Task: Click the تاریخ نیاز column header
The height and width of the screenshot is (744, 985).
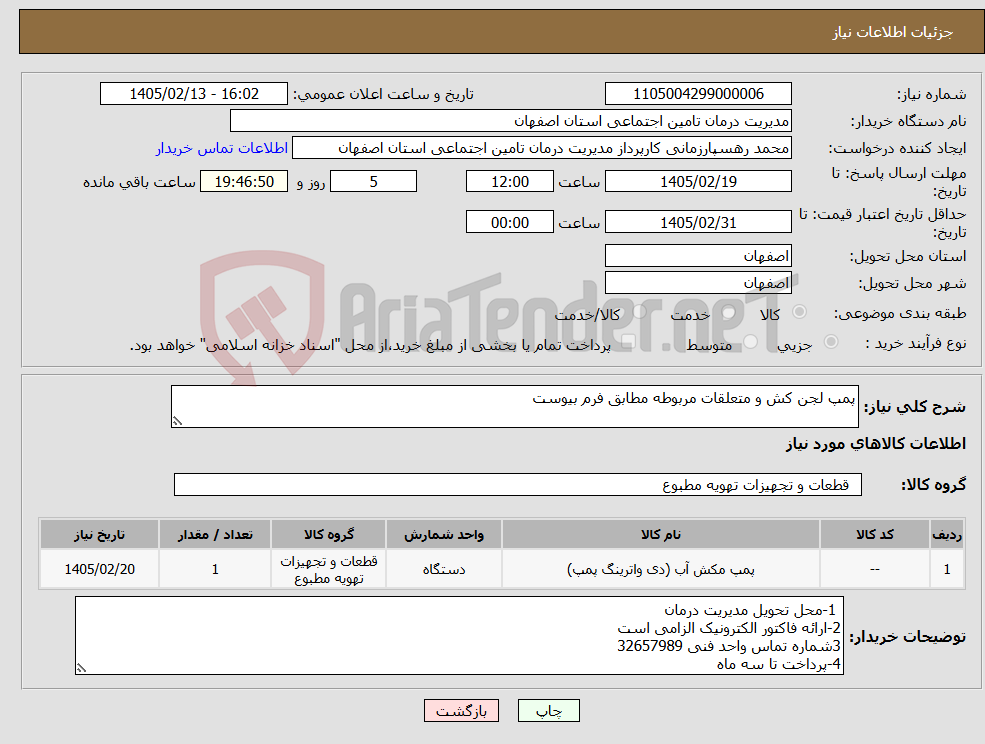Action: tap(99, 534)
